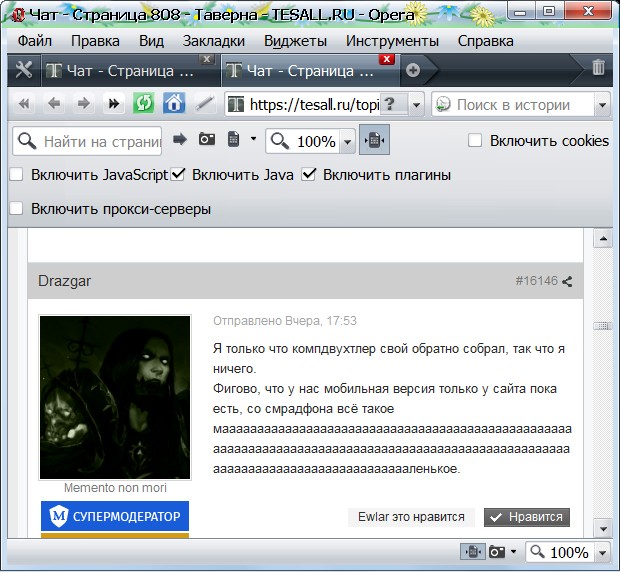
Task: Click the toolbar page document icon
Action: pos(234,139)
